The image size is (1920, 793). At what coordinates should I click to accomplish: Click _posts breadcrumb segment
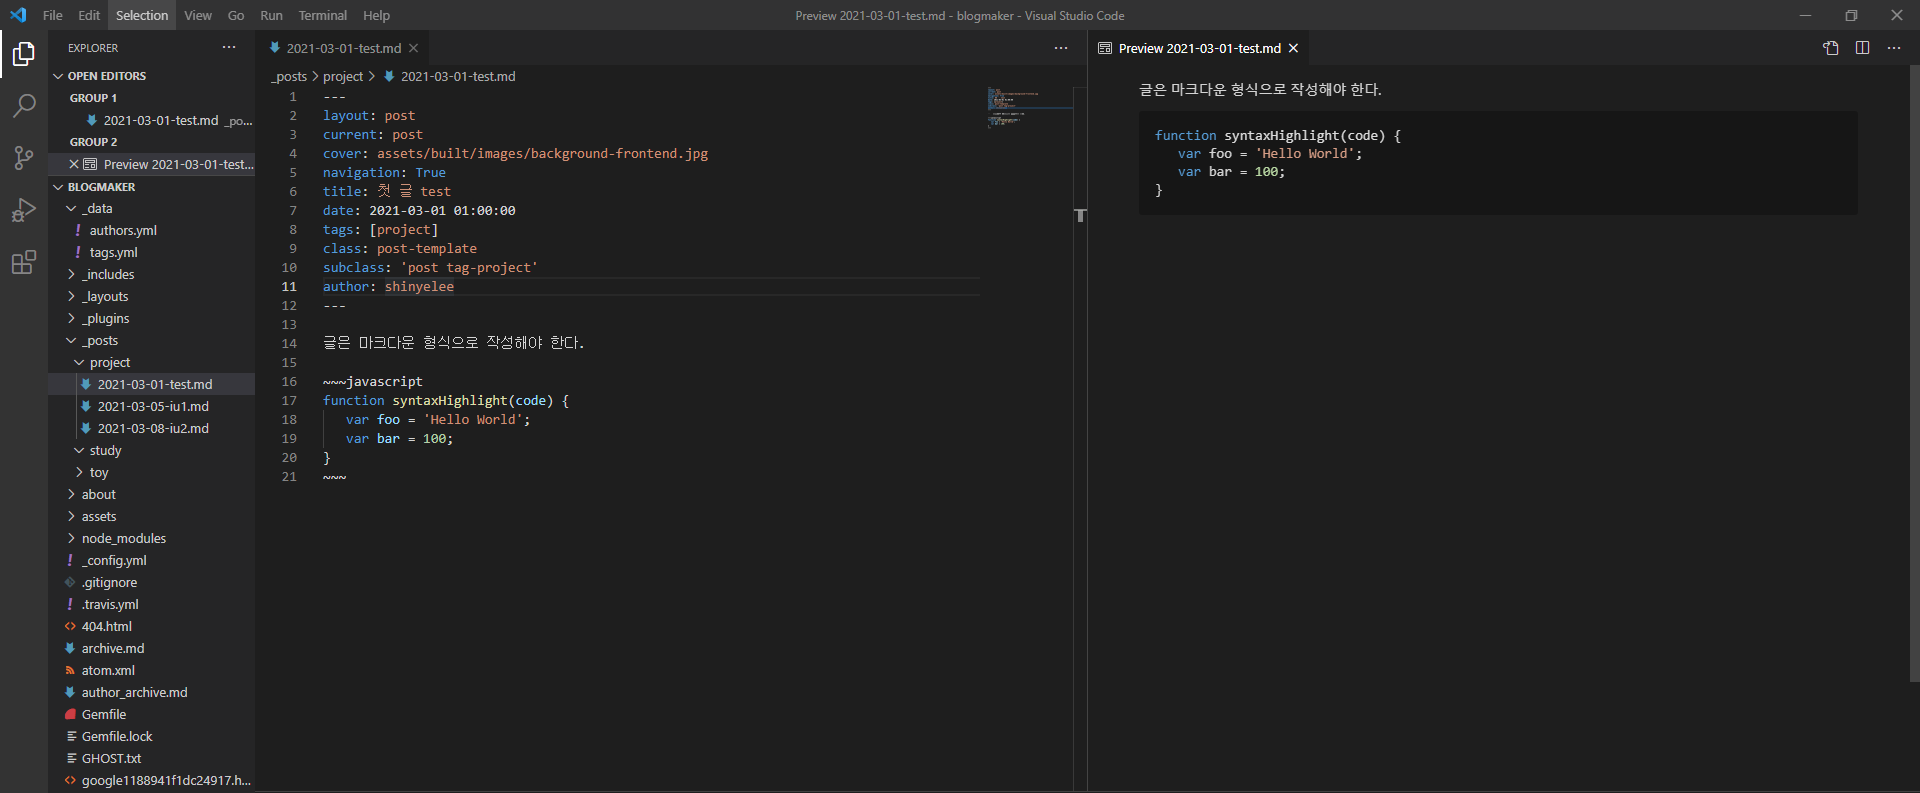point(289,76)
